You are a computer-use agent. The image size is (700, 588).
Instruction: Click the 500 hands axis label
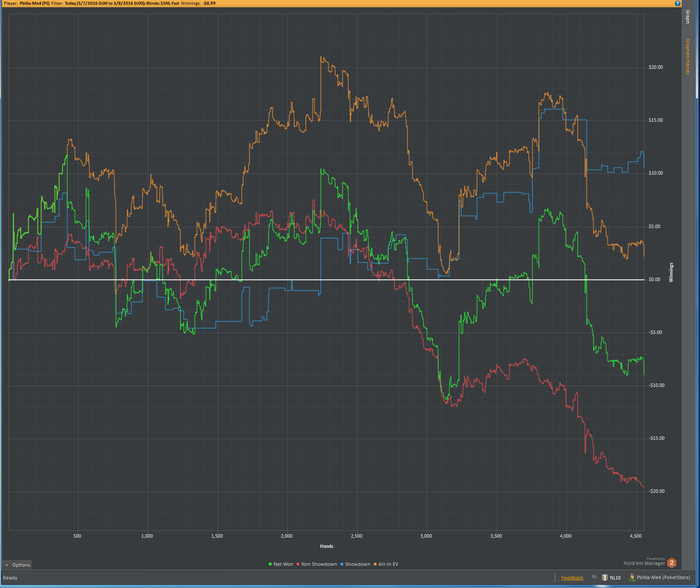pos(77,536)
